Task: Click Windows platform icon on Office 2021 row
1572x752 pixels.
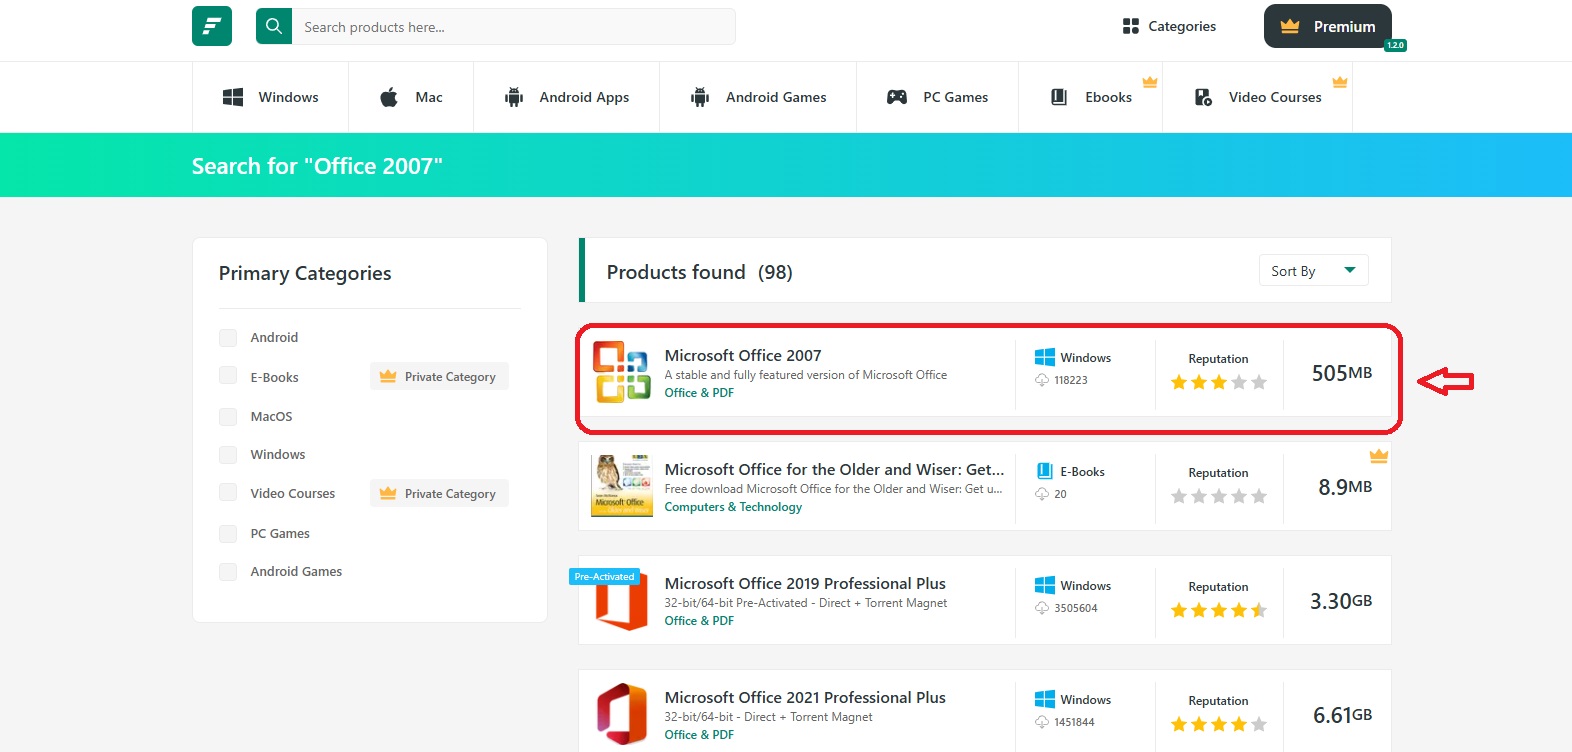Action: [x=1045, y=699]
